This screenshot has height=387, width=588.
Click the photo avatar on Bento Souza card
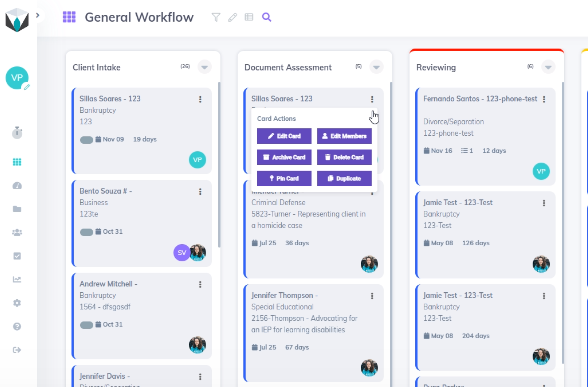(x=198, y=253)
